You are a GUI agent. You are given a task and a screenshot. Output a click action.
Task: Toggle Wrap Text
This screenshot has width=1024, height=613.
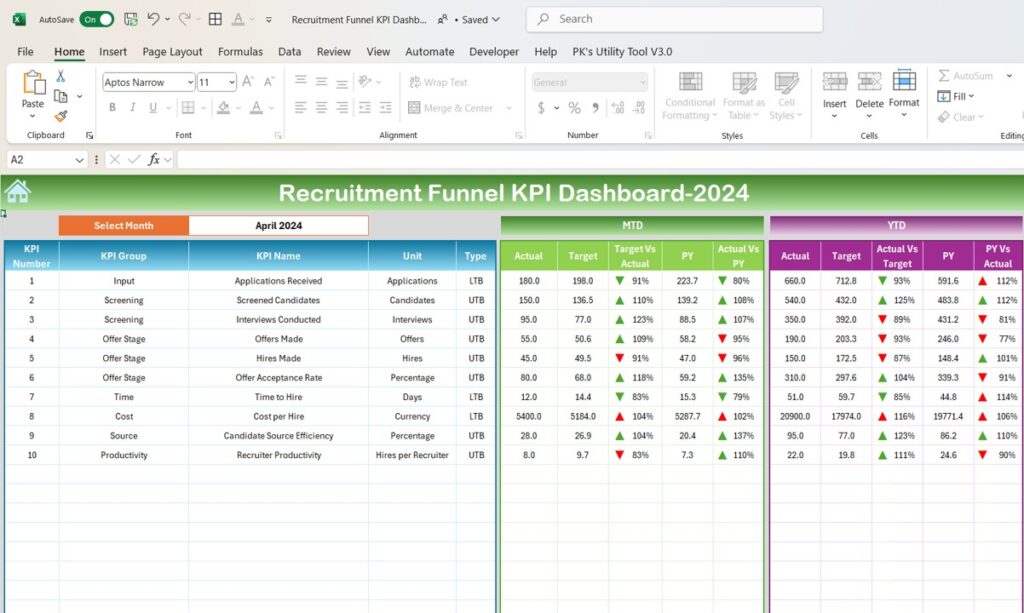click(x=438, y=82)
